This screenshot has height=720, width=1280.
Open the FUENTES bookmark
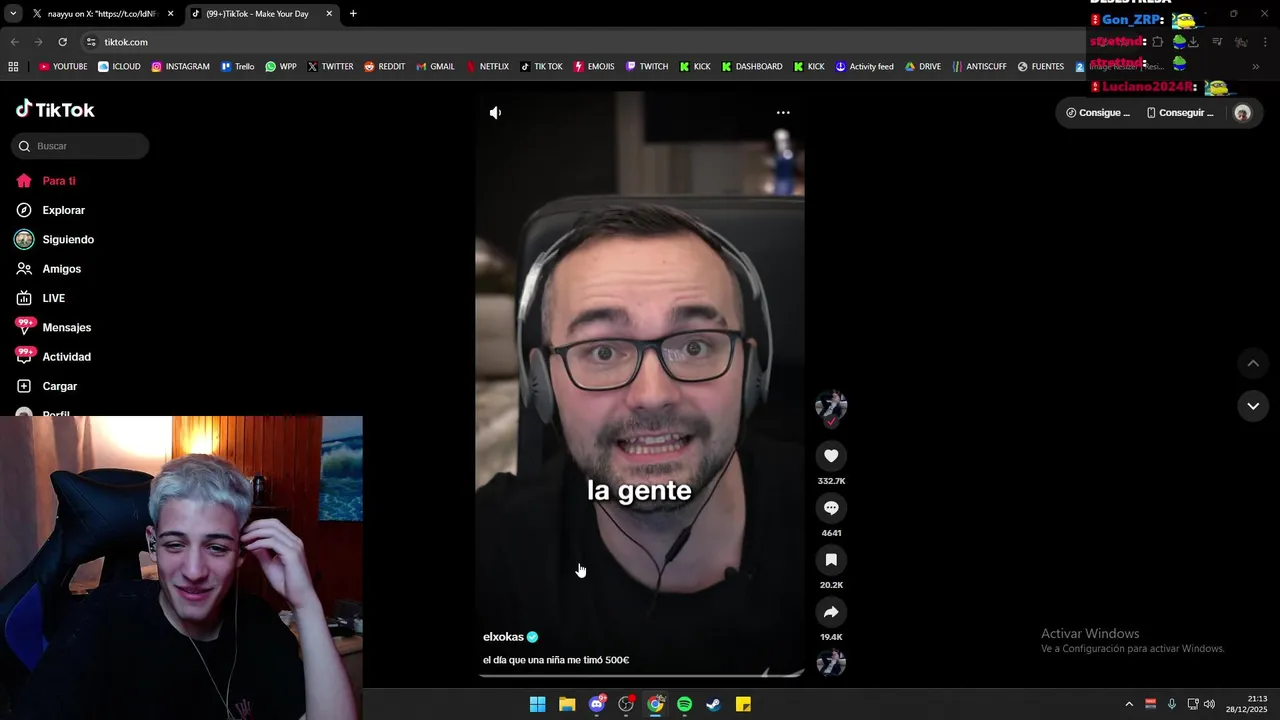tap(1040, 67)
